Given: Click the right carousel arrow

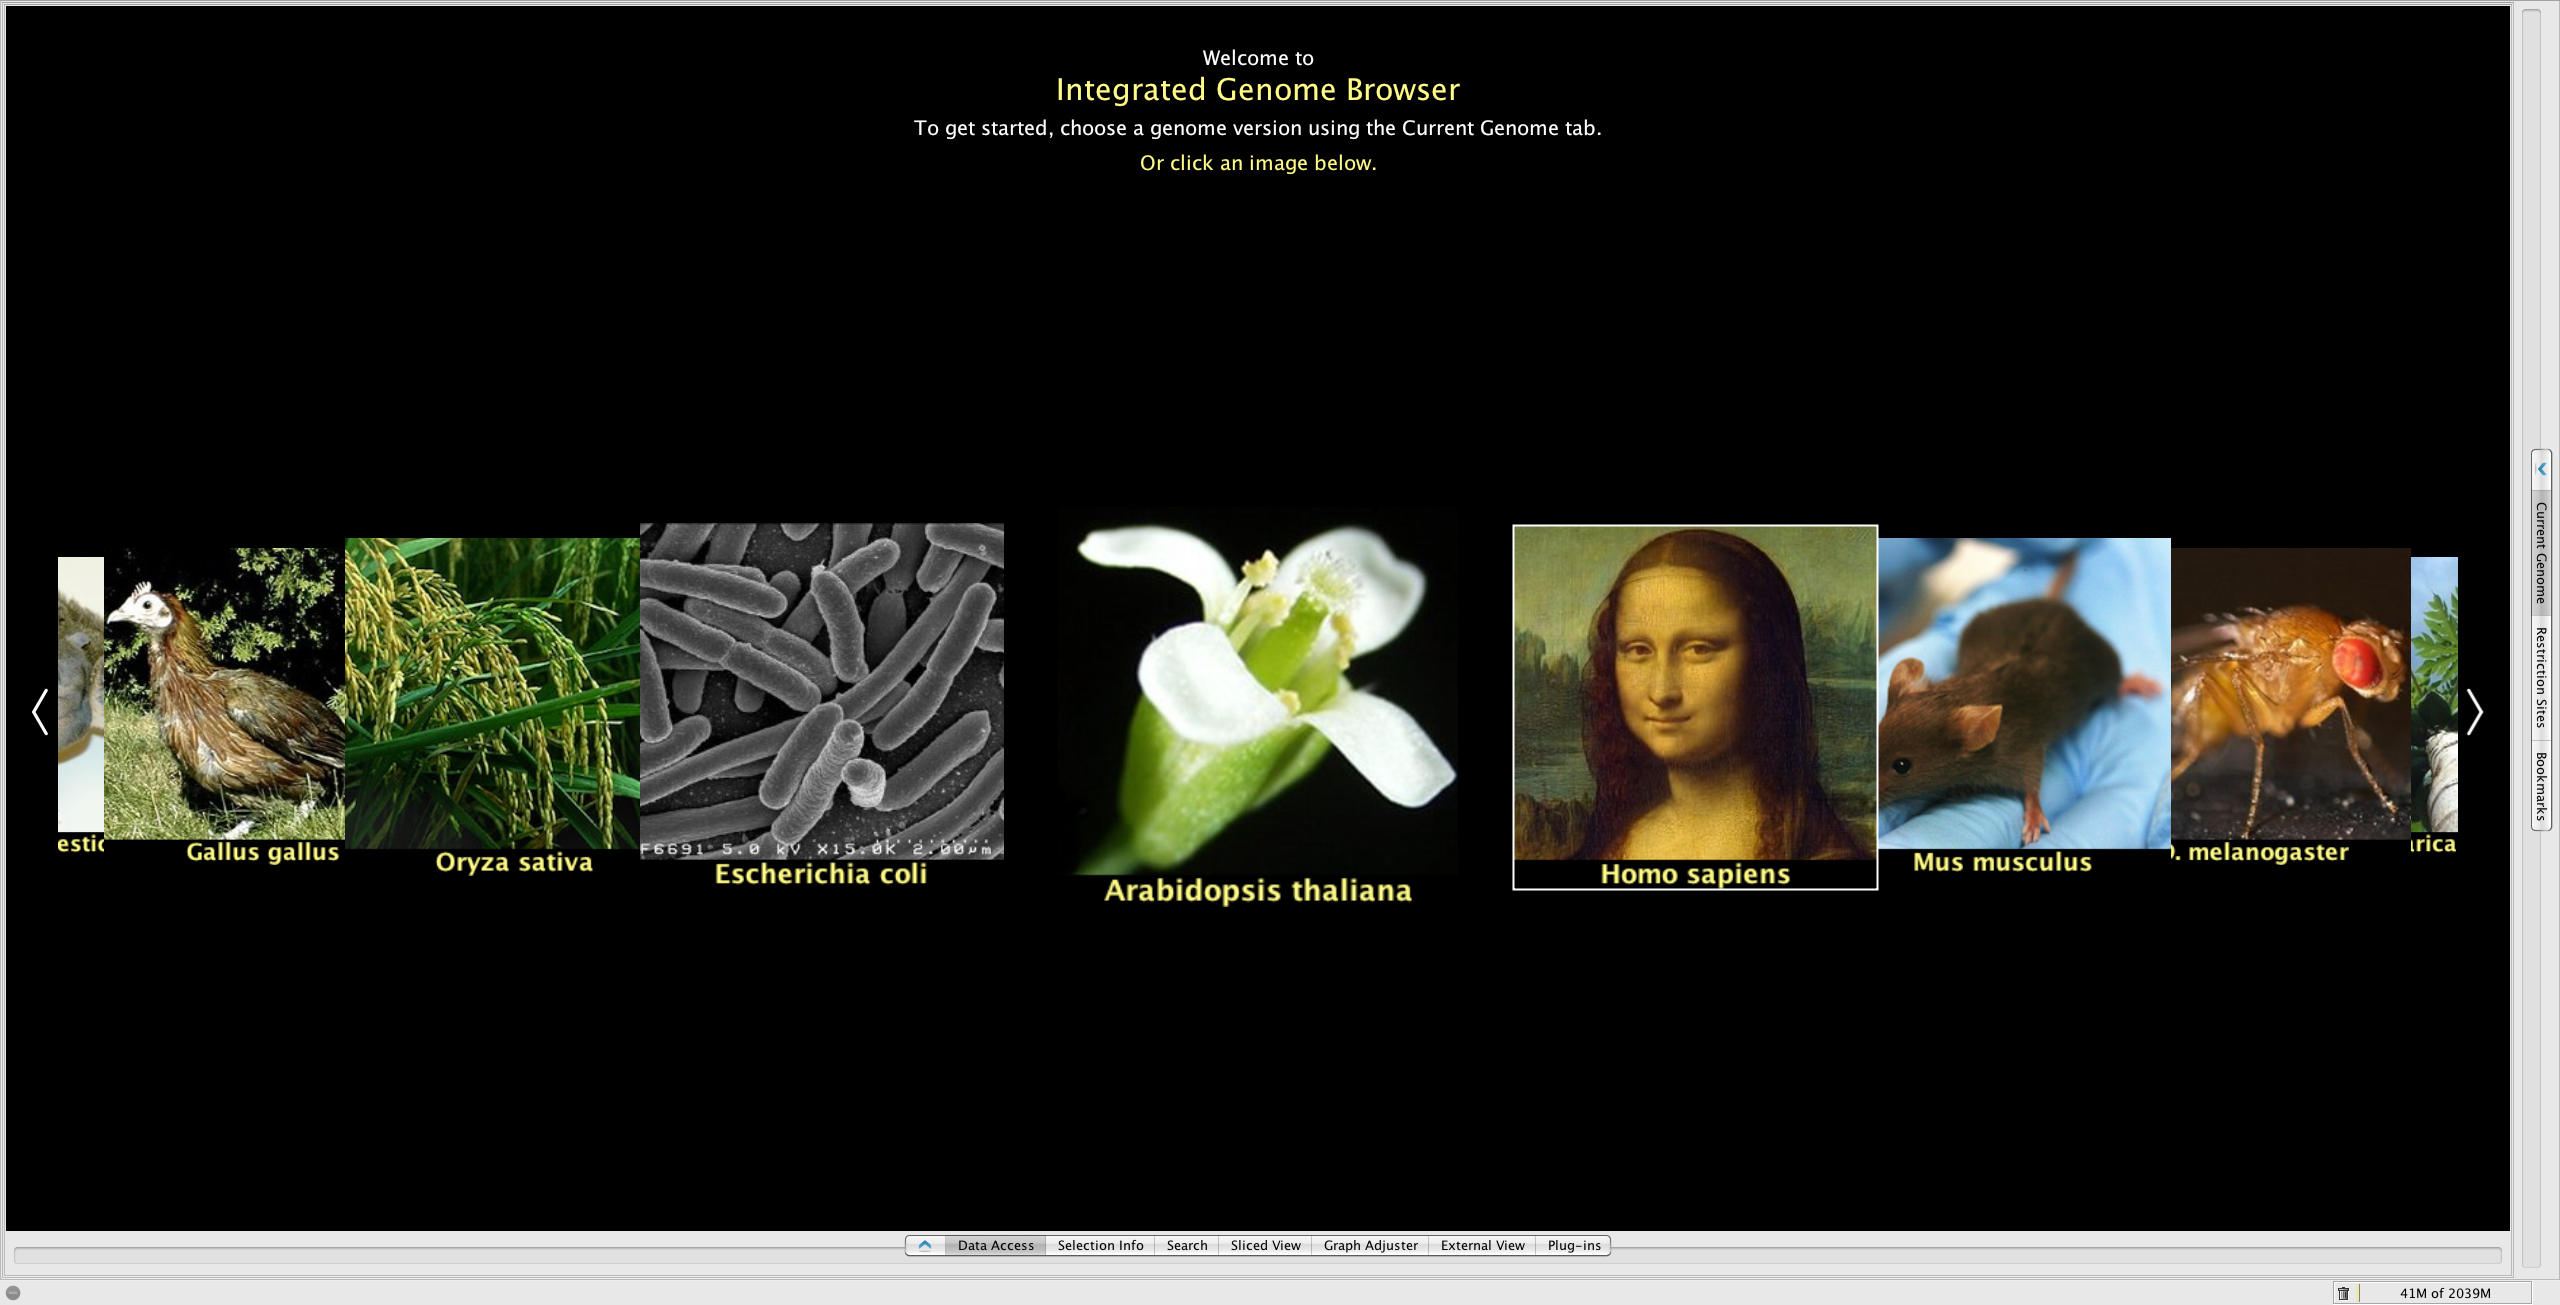Looking at the screenshot, I should (x=2474, y=712).
